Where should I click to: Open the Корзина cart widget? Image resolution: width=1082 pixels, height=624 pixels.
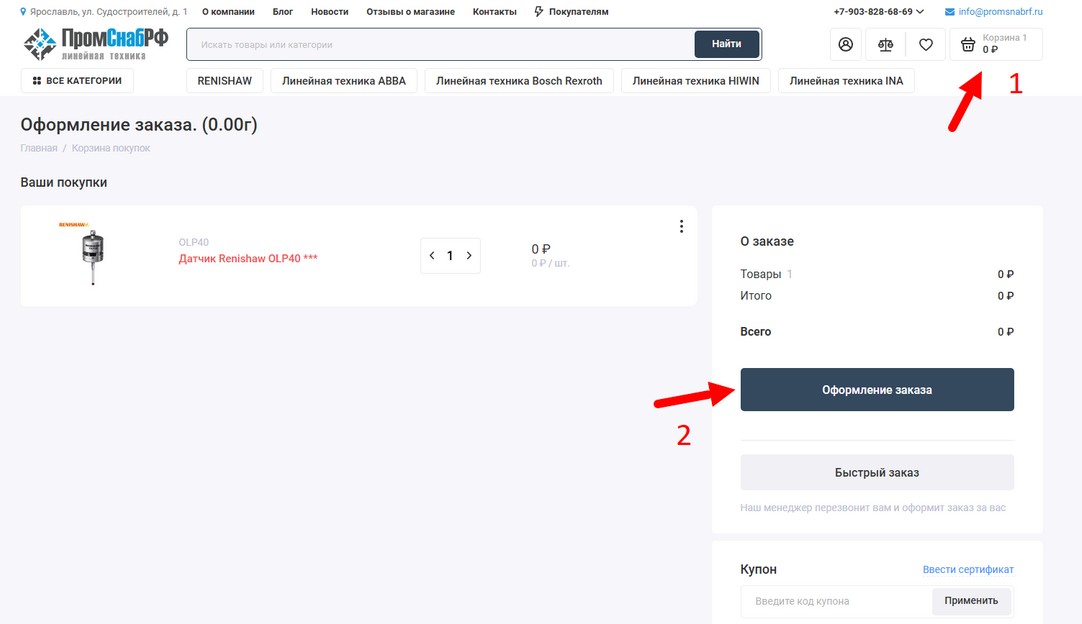[996, 45]
